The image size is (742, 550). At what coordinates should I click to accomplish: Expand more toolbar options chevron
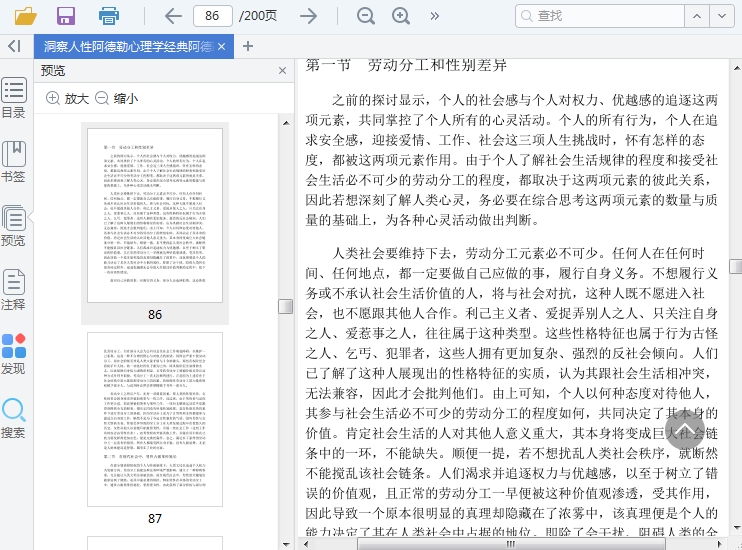(435, 16)
